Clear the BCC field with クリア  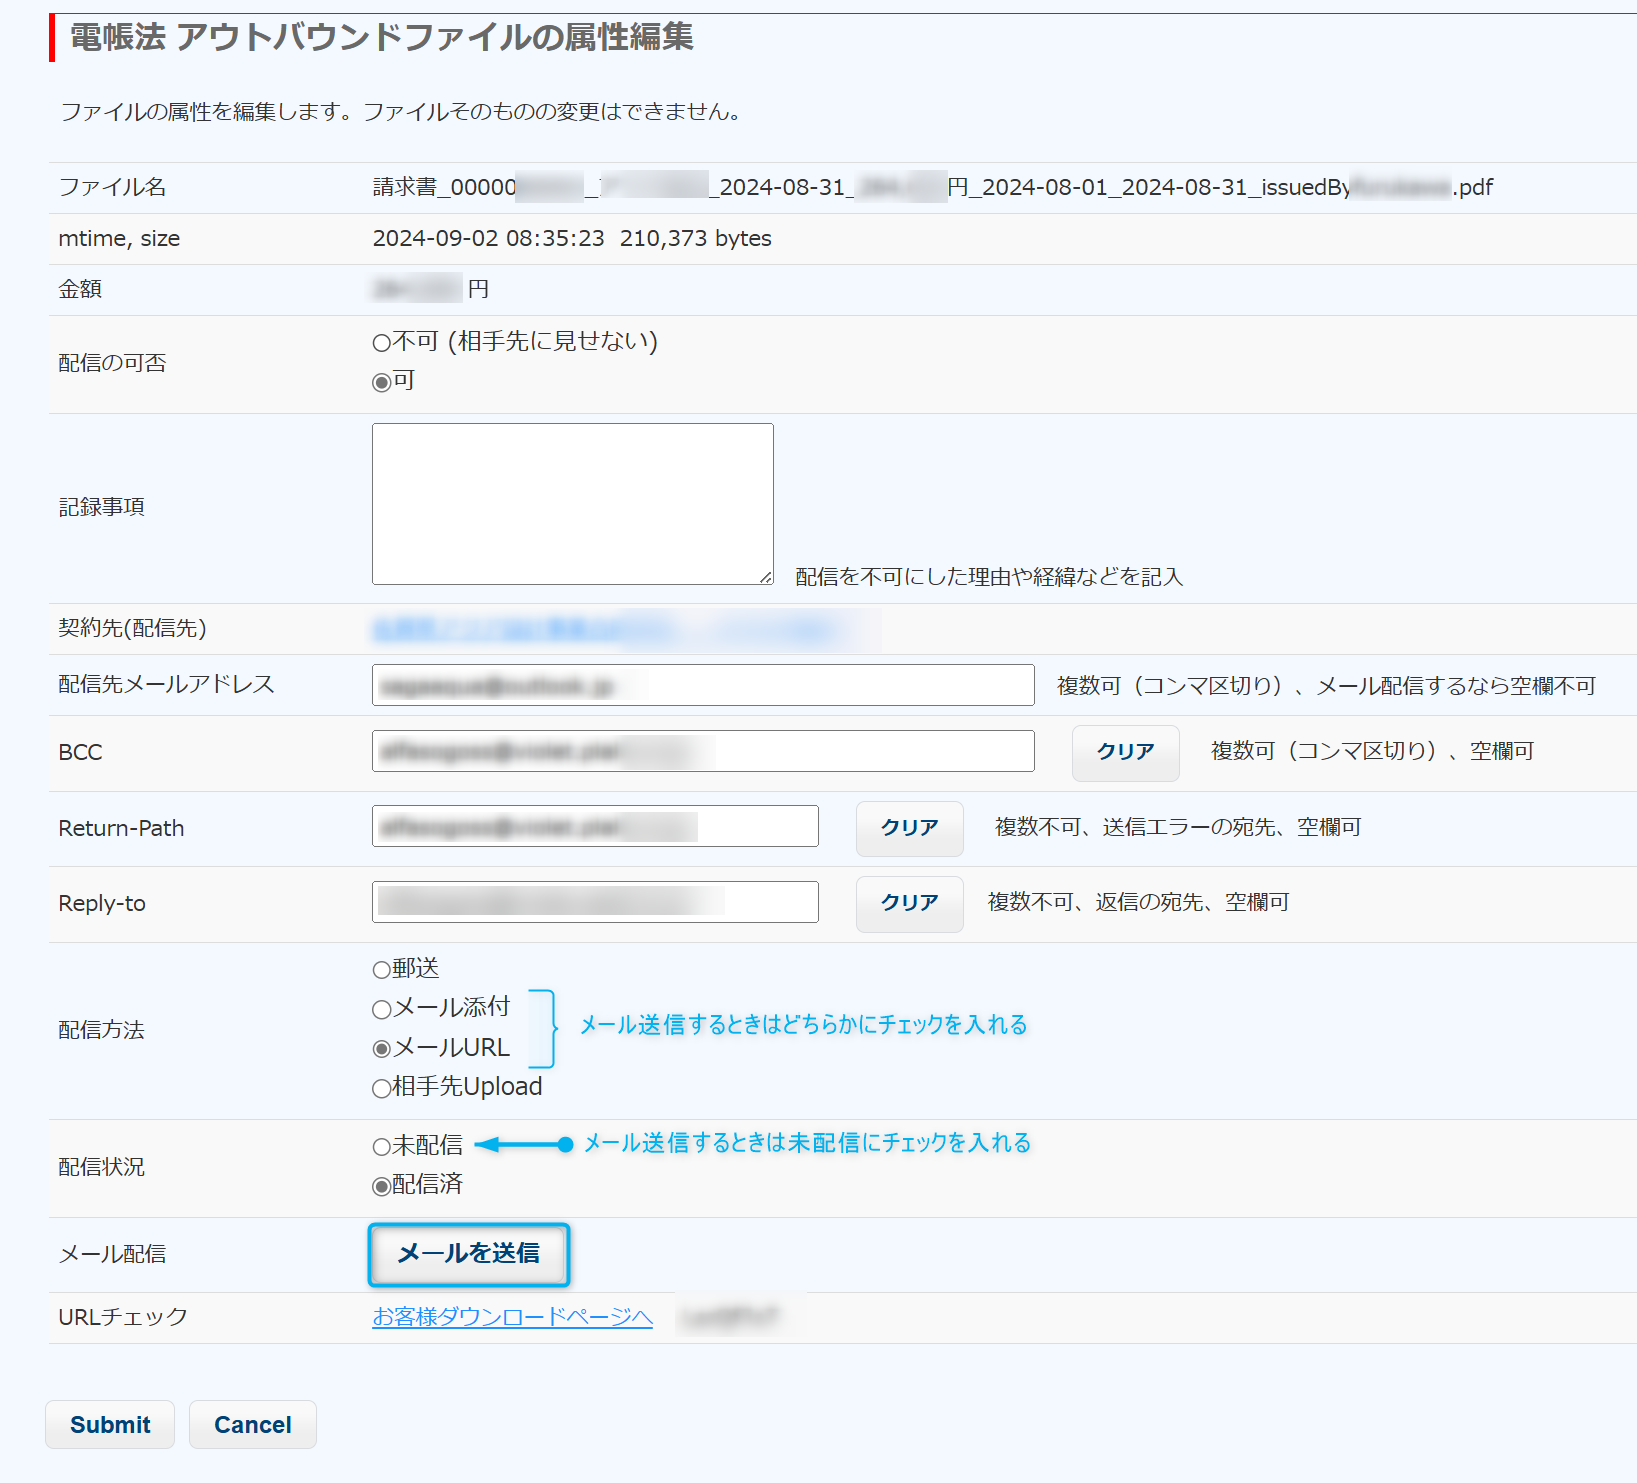pos(1125,752)
